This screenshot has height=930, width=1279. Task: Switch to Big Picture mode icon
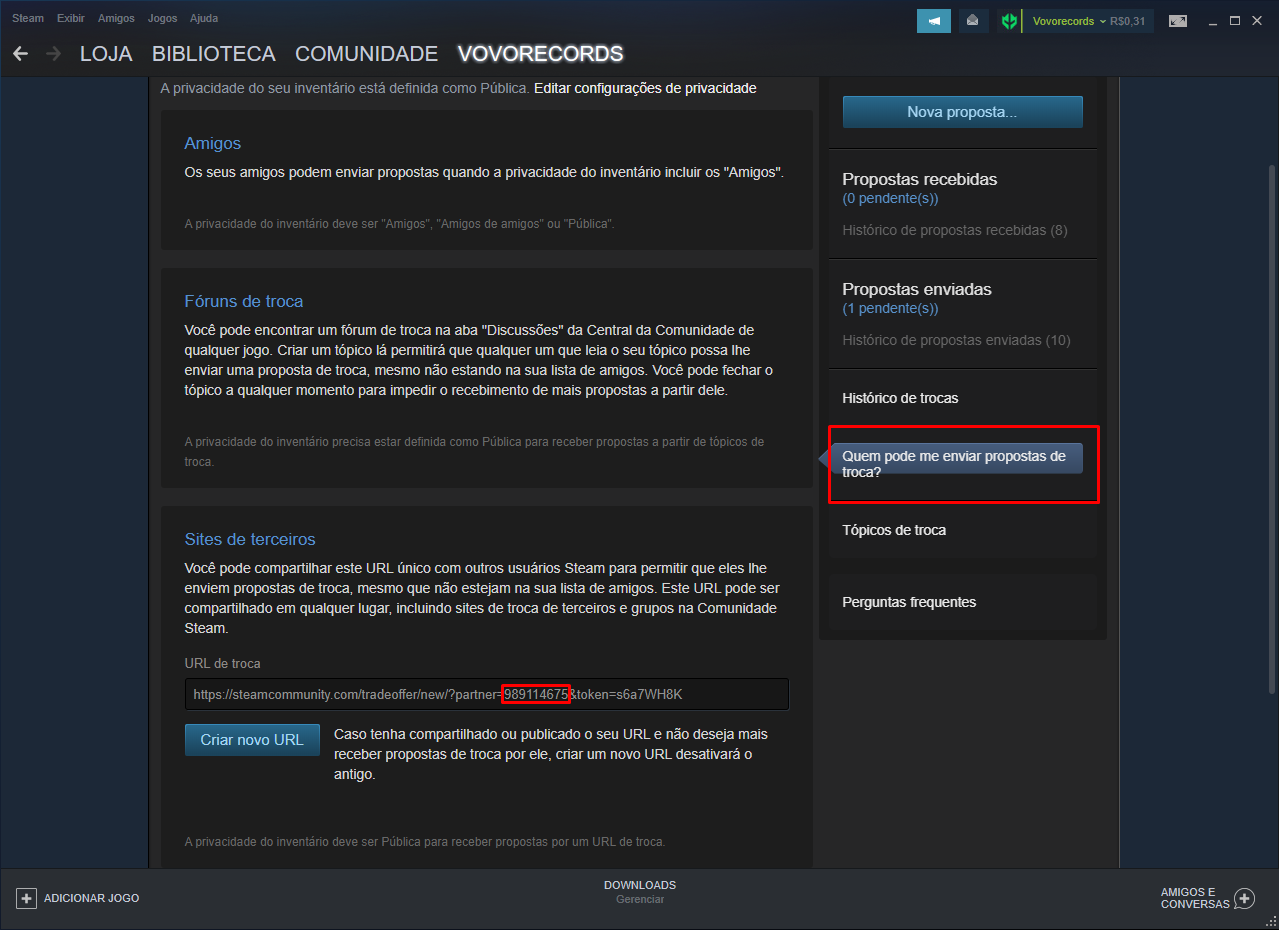pos(1178,21)
